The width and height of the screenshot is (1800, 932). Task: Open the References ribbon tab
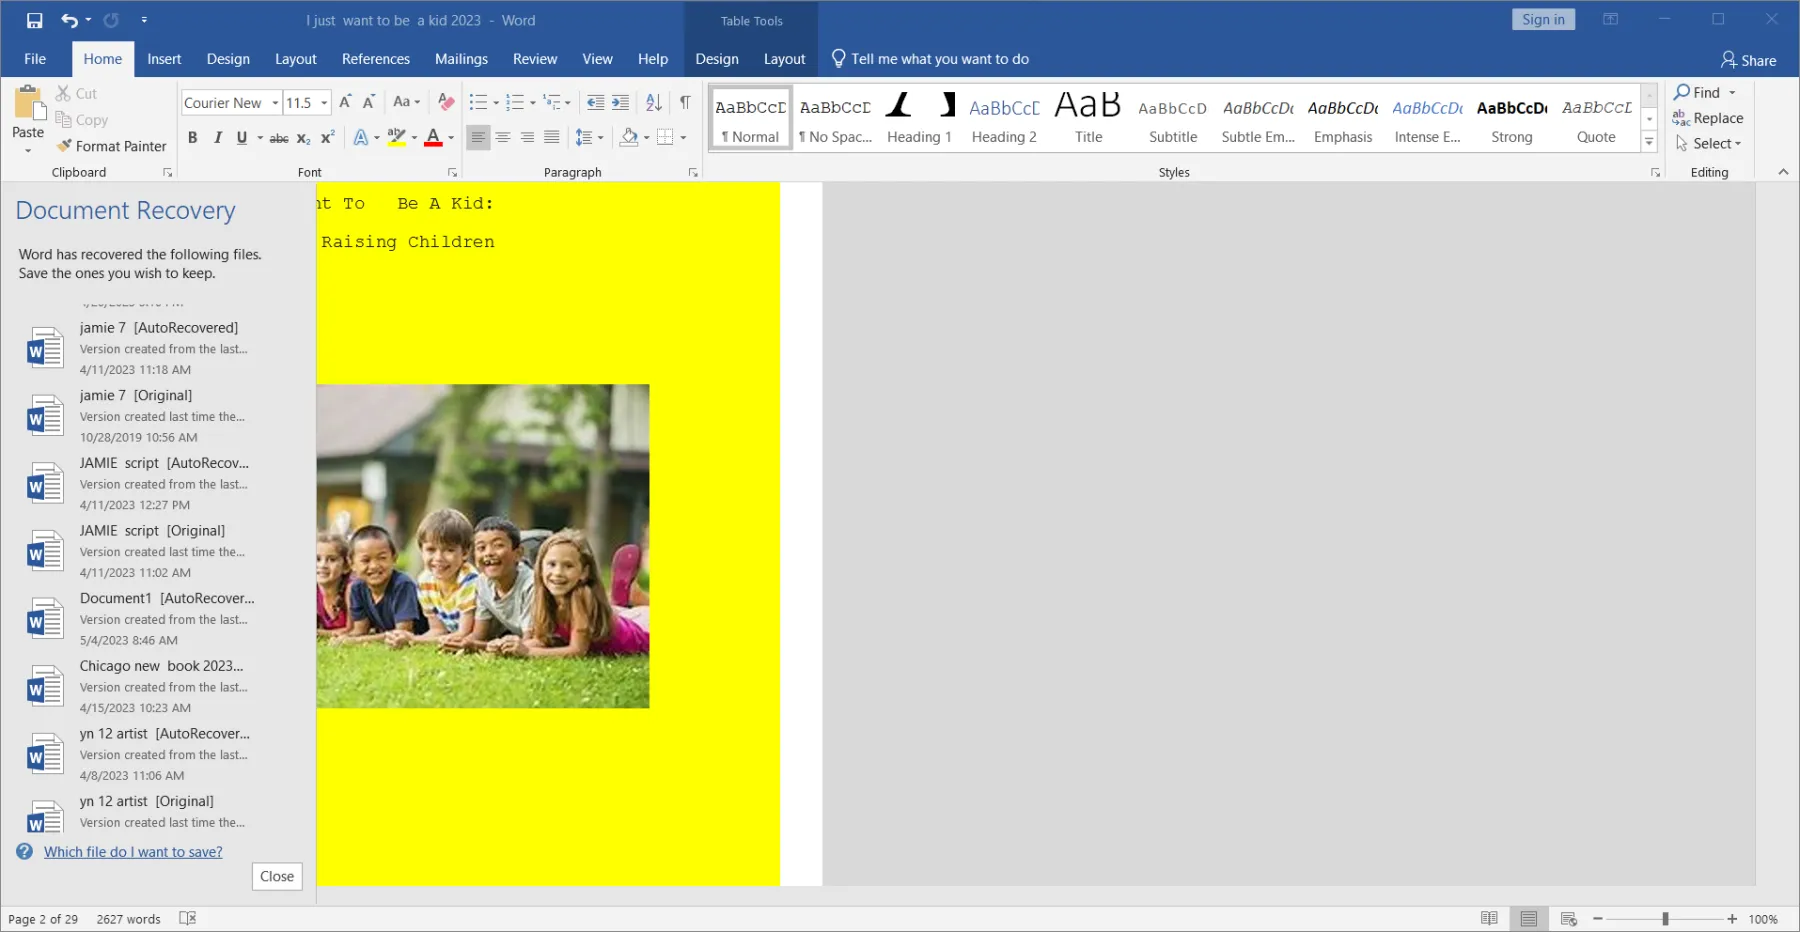pyautogui.click(x=375, y=59)
